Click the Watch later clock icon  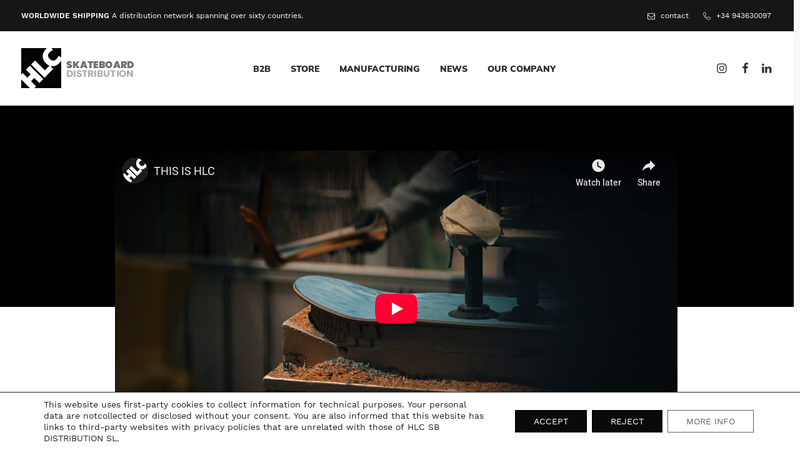point(598,166)
